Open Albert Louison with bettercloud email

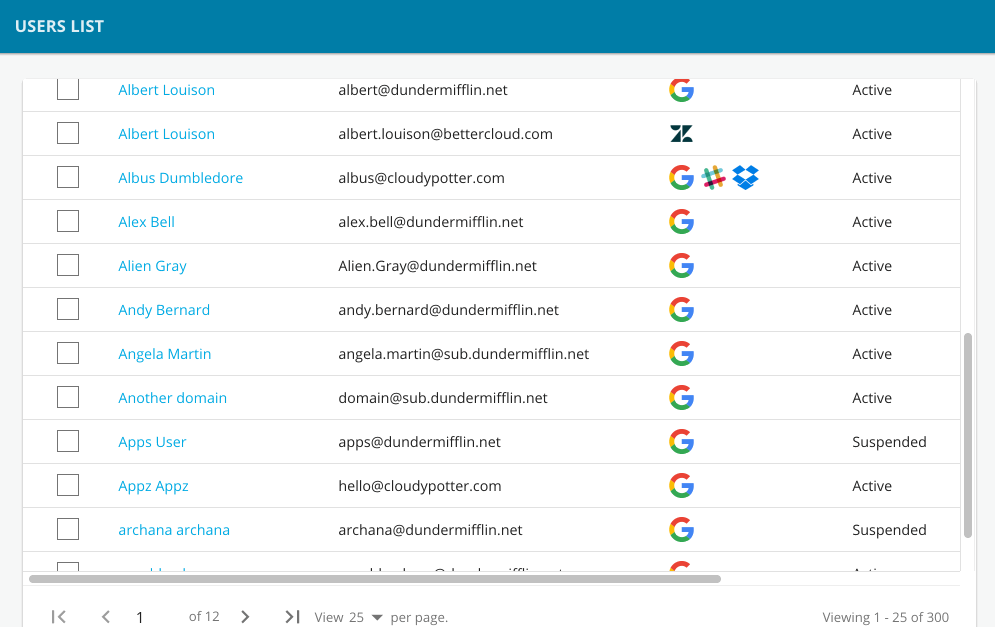tap(166, 134)
